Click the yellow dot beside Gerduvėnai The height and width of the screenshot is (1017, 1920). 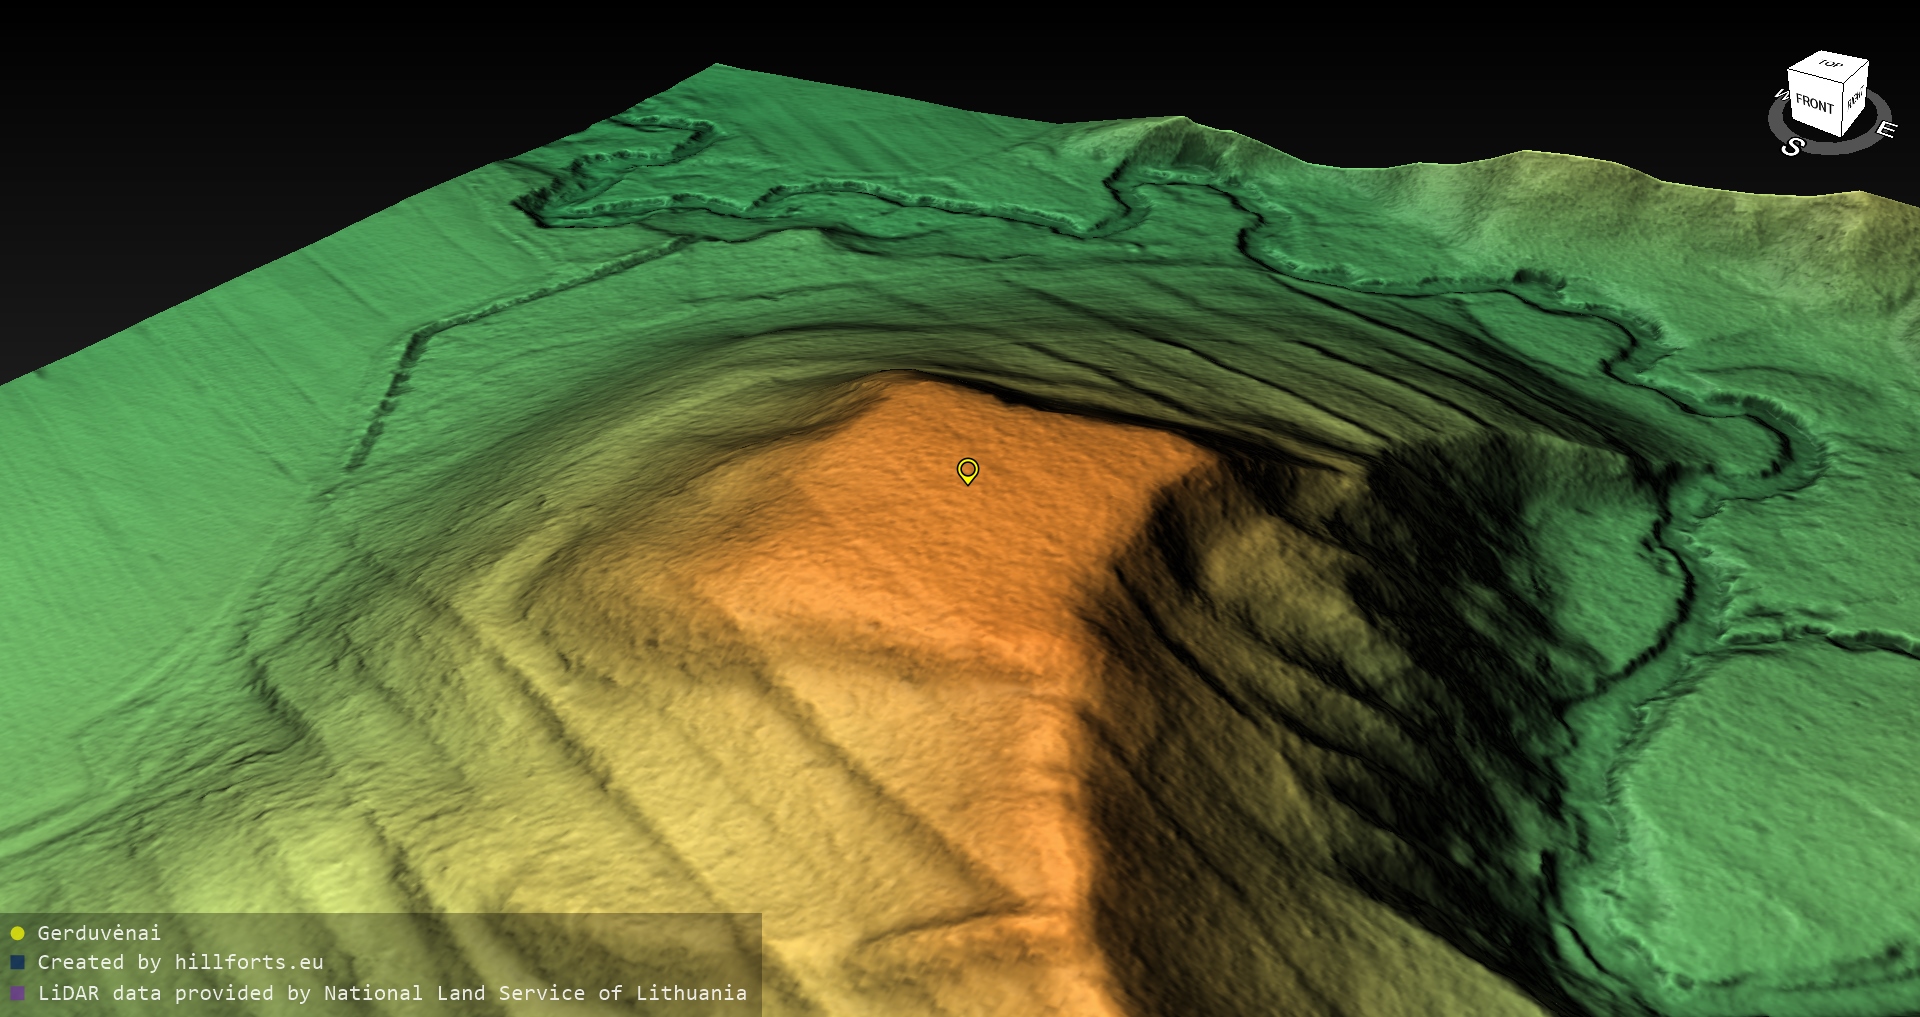[x=17, y=933]
